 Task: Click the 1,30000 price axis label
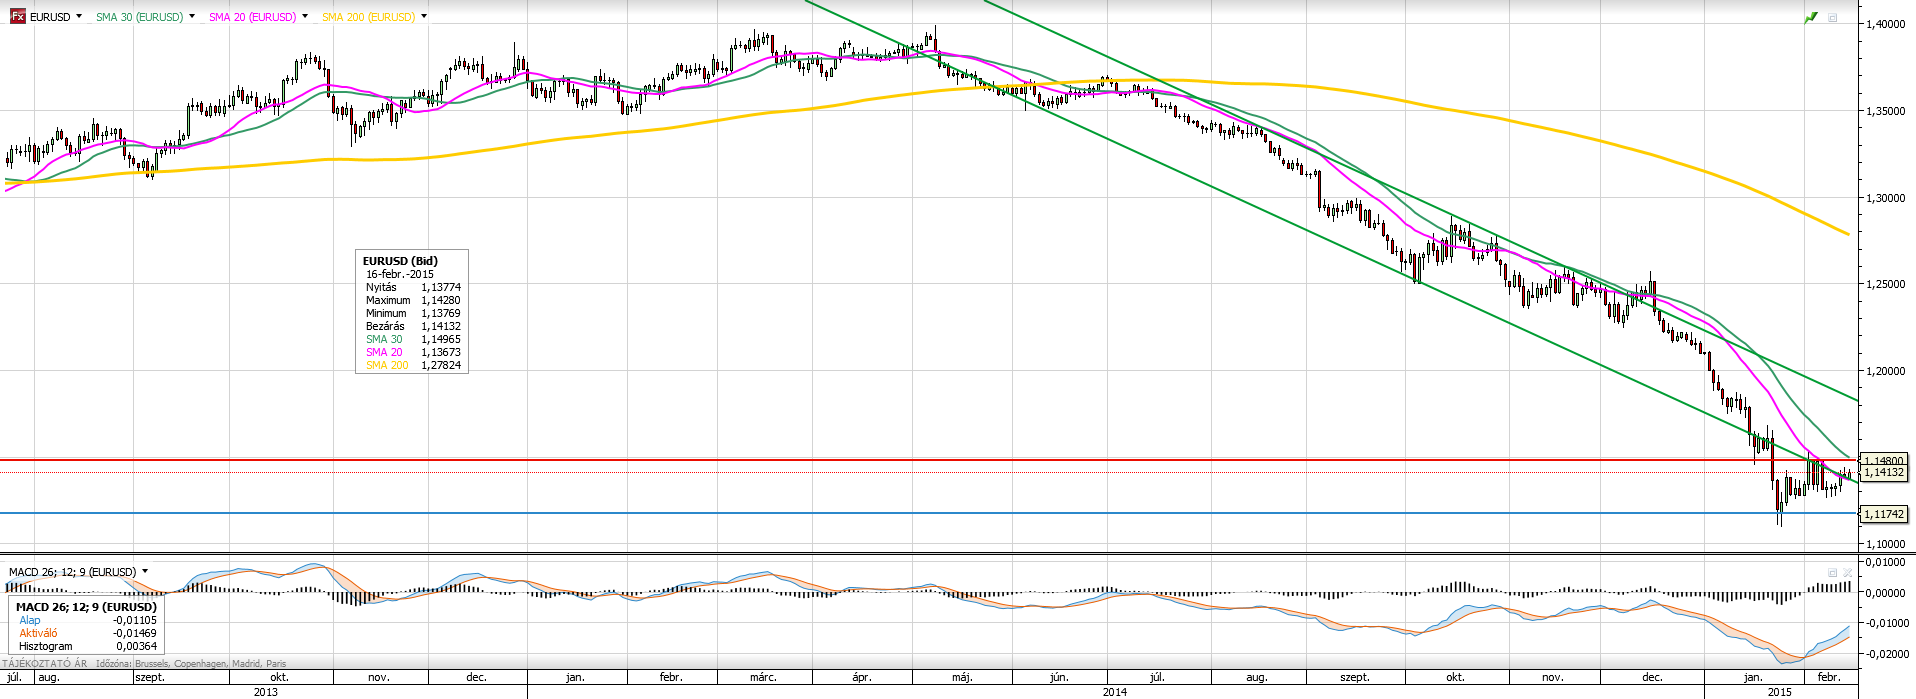[x=1885, y=198]
